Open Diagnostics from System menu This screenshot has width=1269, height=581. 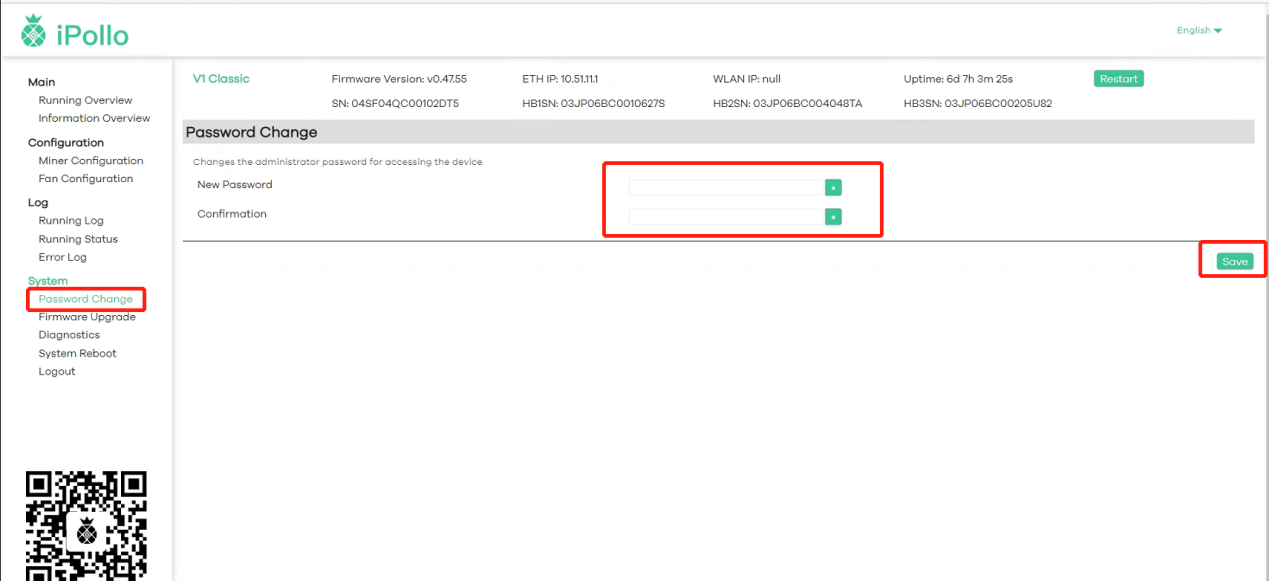(69, 335)
